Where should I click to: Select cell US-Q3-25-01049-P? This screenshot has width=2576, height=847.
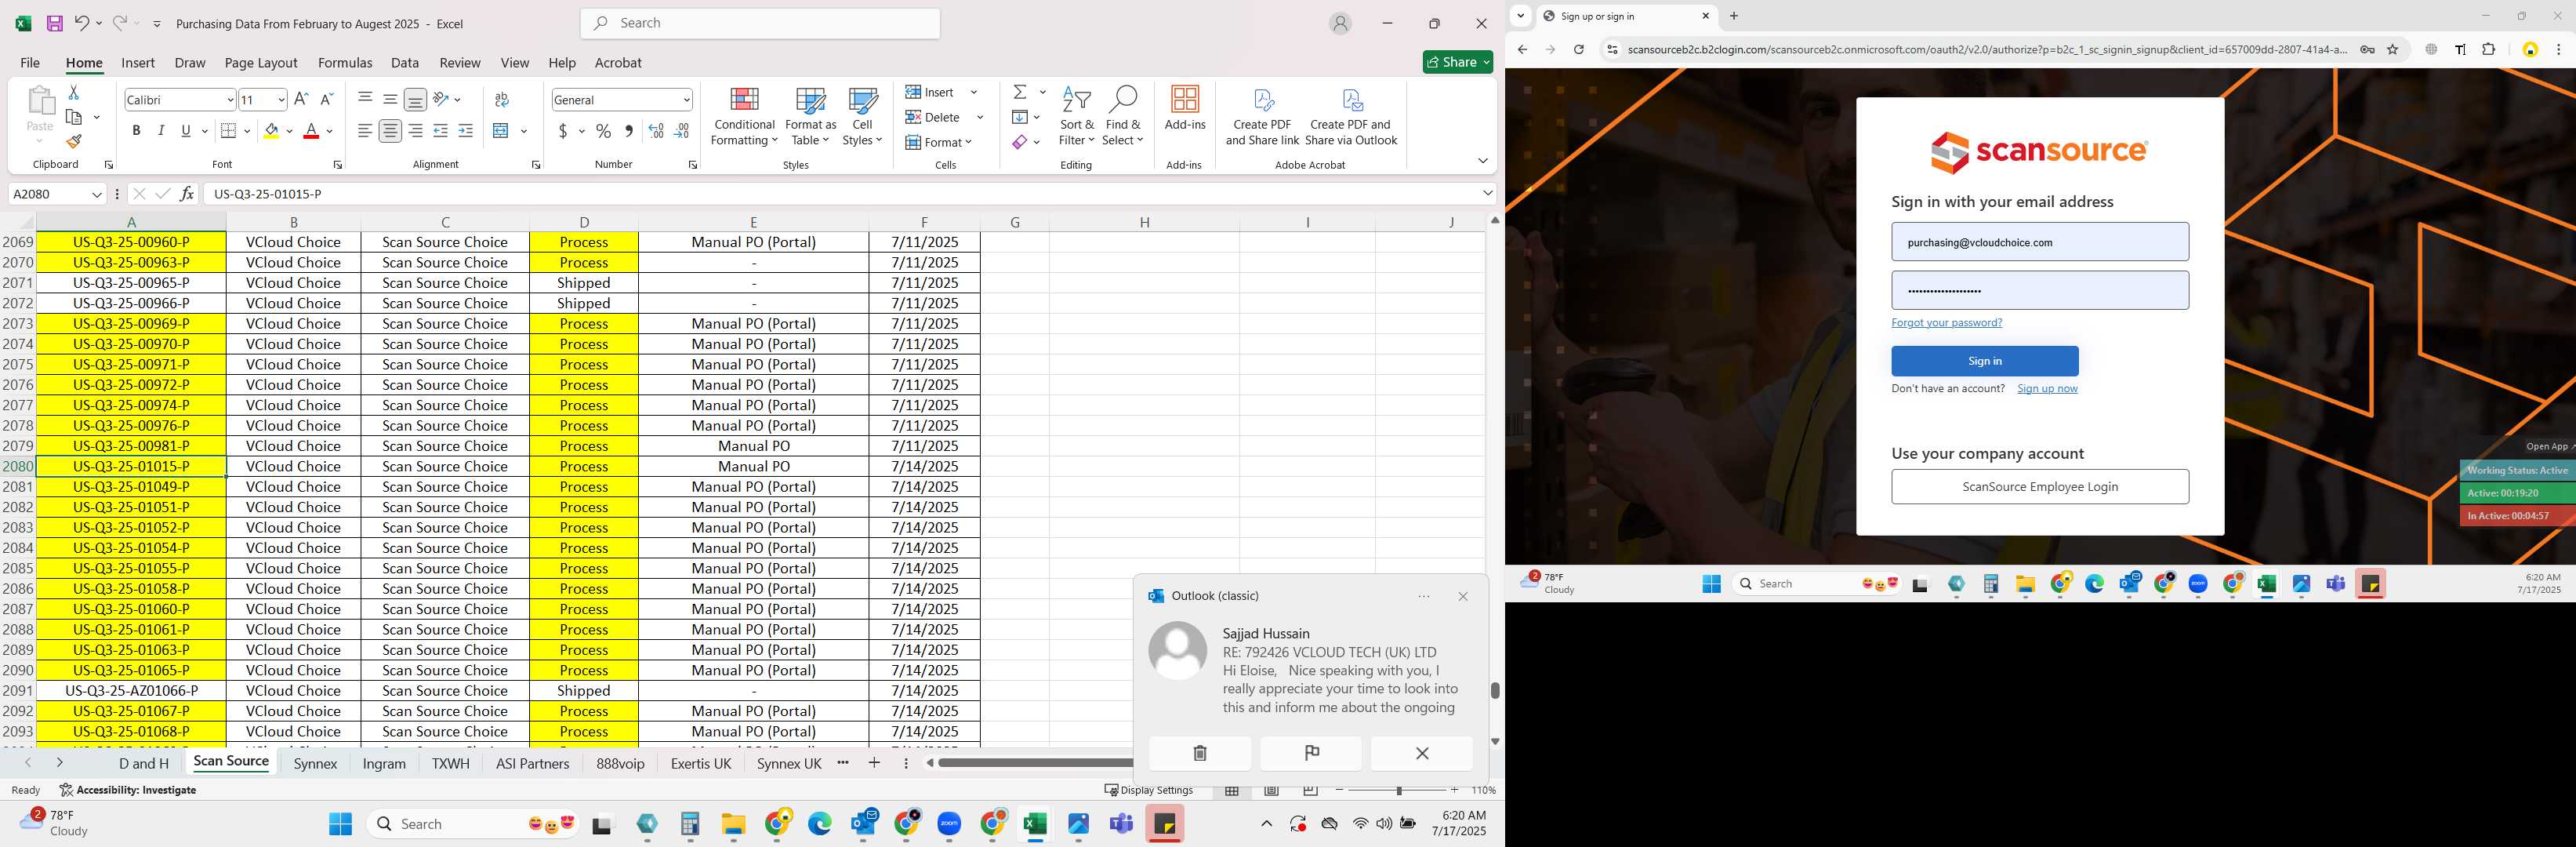(x=131, y=487)
